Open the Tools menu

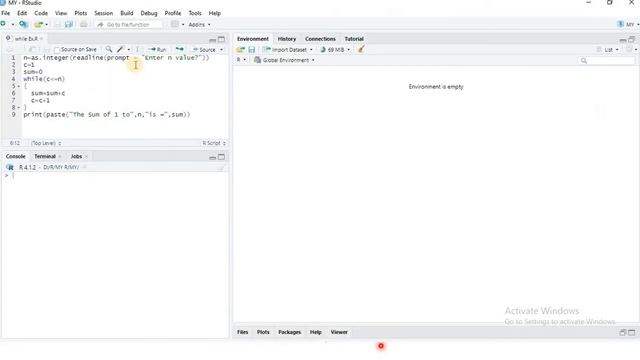click(195, 13)
